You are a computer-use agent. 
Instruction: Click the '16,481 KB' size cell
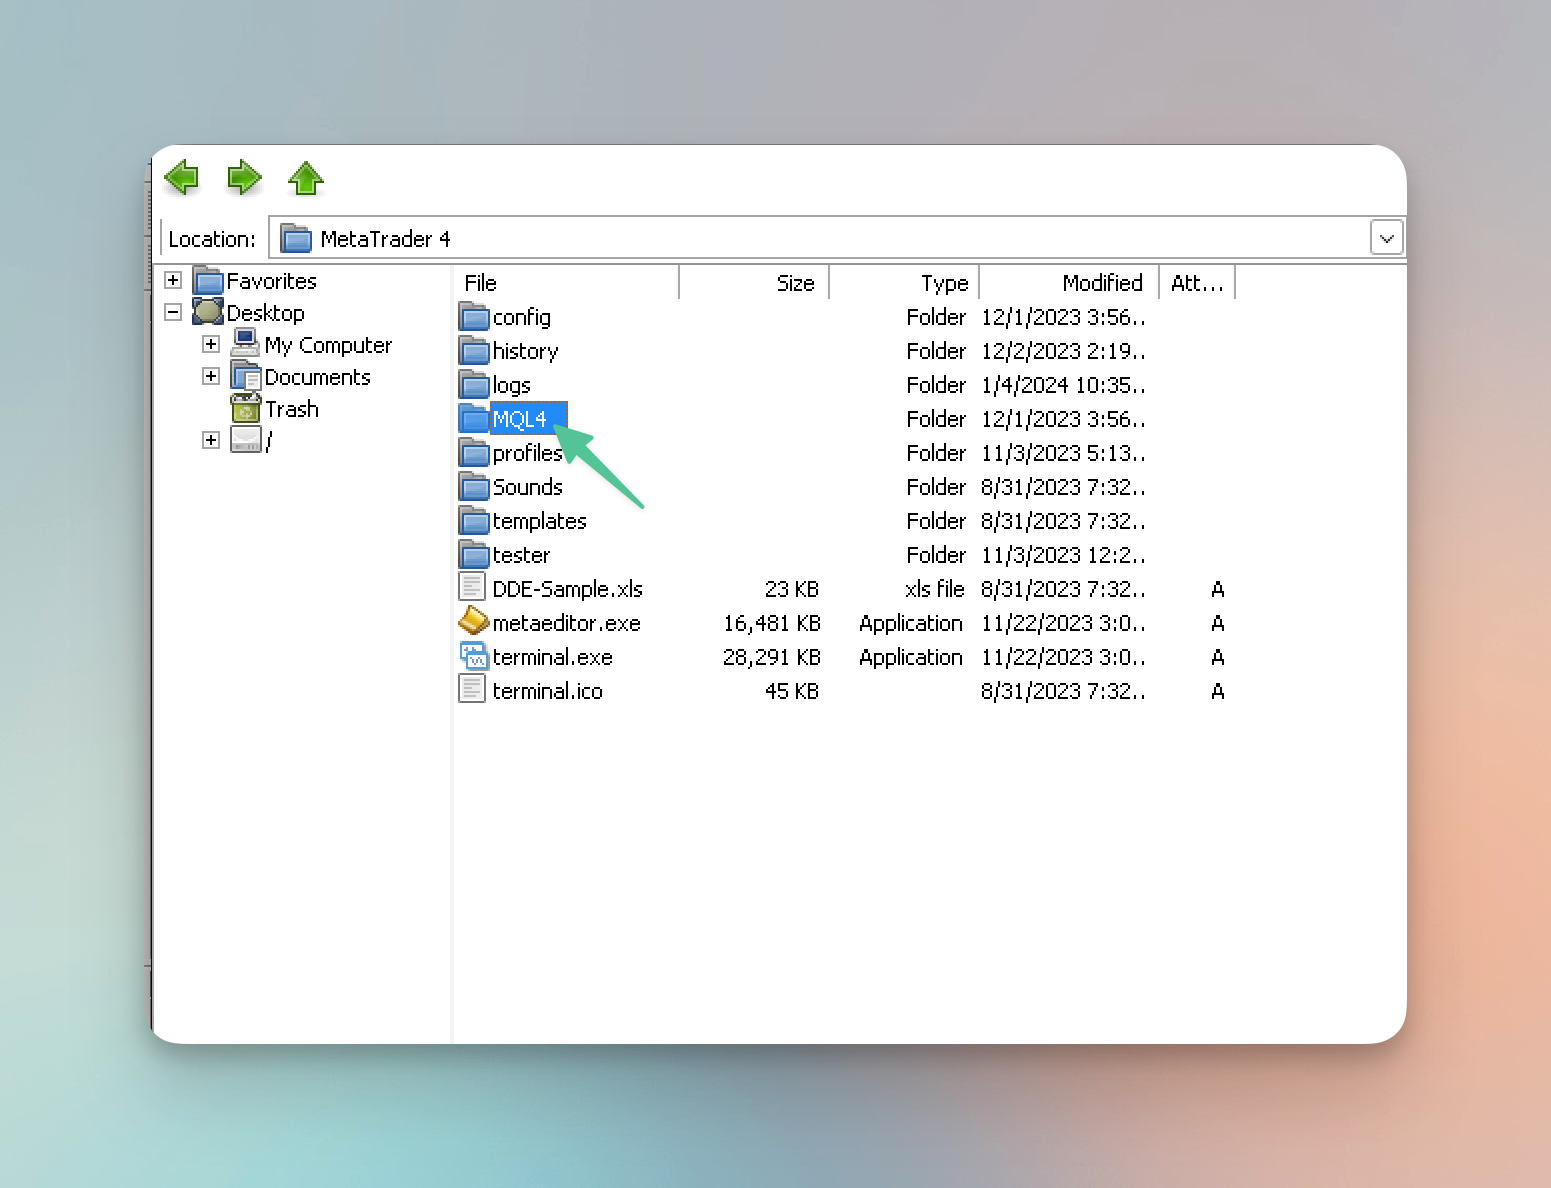coord(772,623)
